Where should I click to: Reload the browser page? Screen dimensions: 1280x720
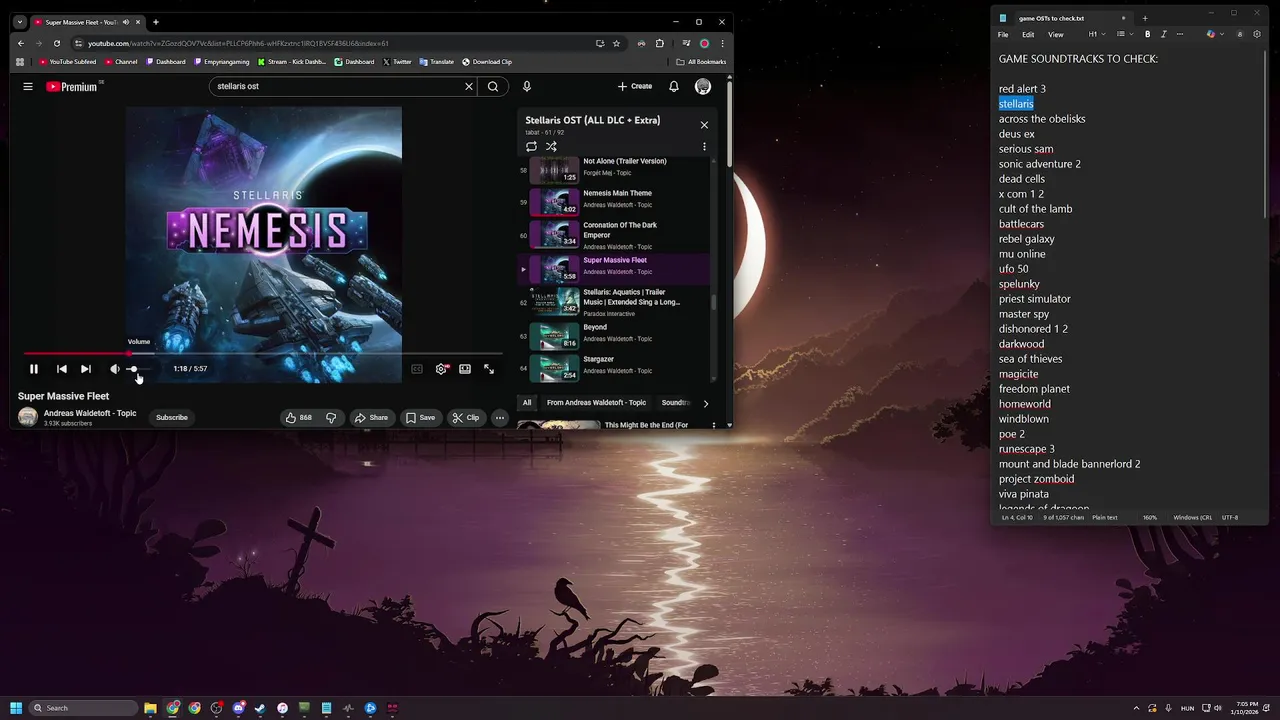[57, 43]
